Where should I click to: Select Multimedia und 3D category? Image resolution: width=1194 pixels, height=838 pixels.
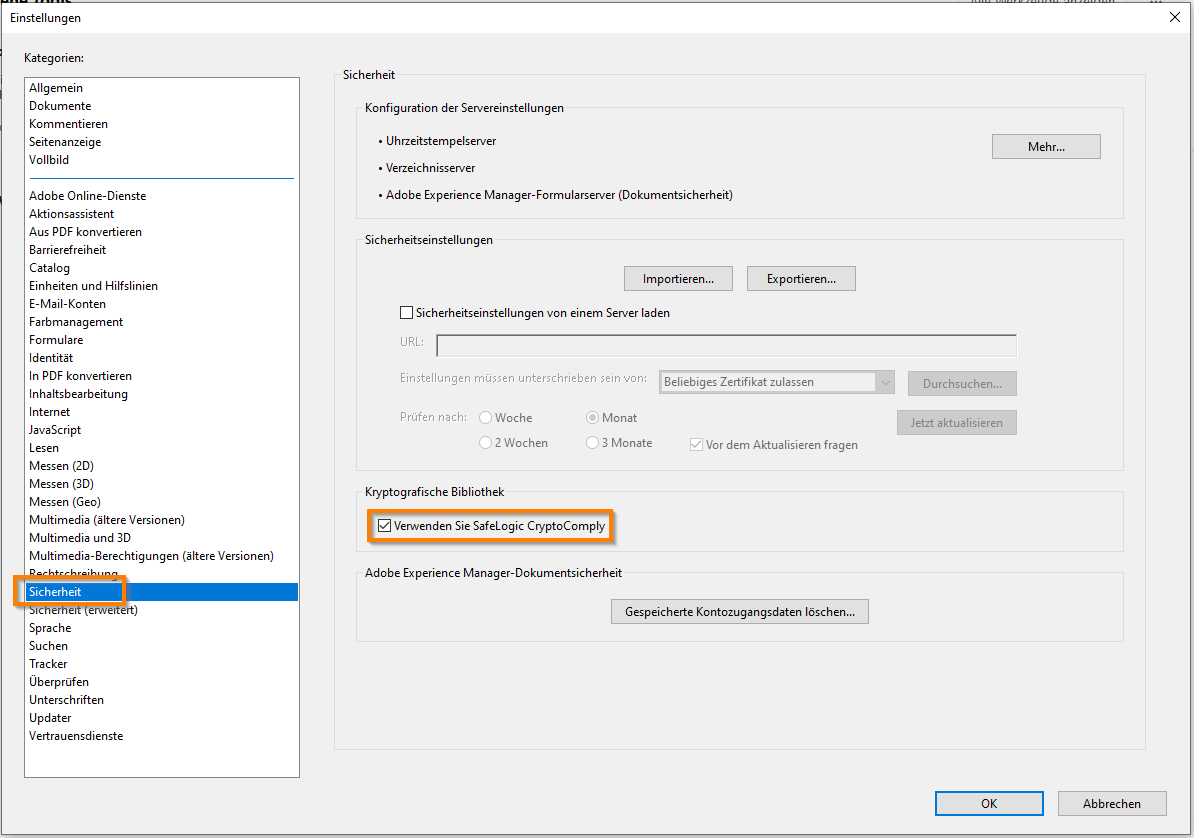(x=80, y=538)
